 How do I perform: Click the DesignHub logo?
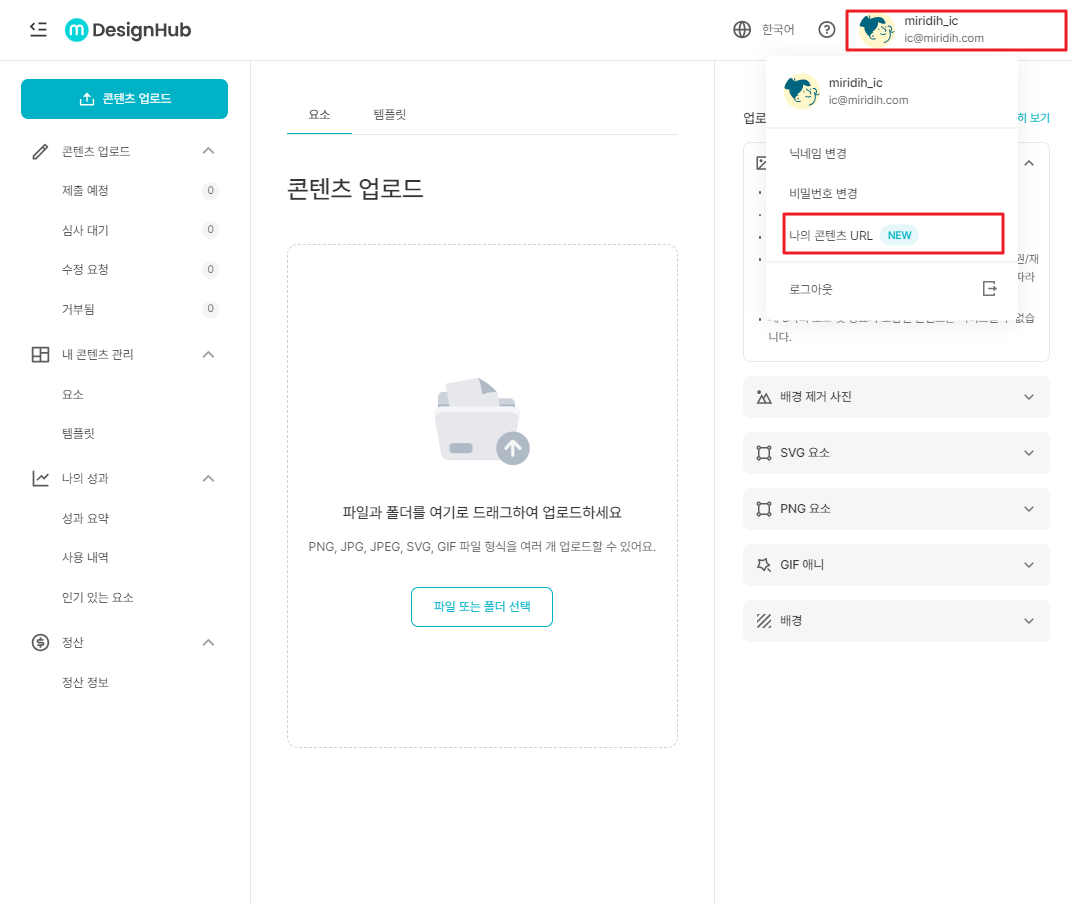[x=128, y=30]
